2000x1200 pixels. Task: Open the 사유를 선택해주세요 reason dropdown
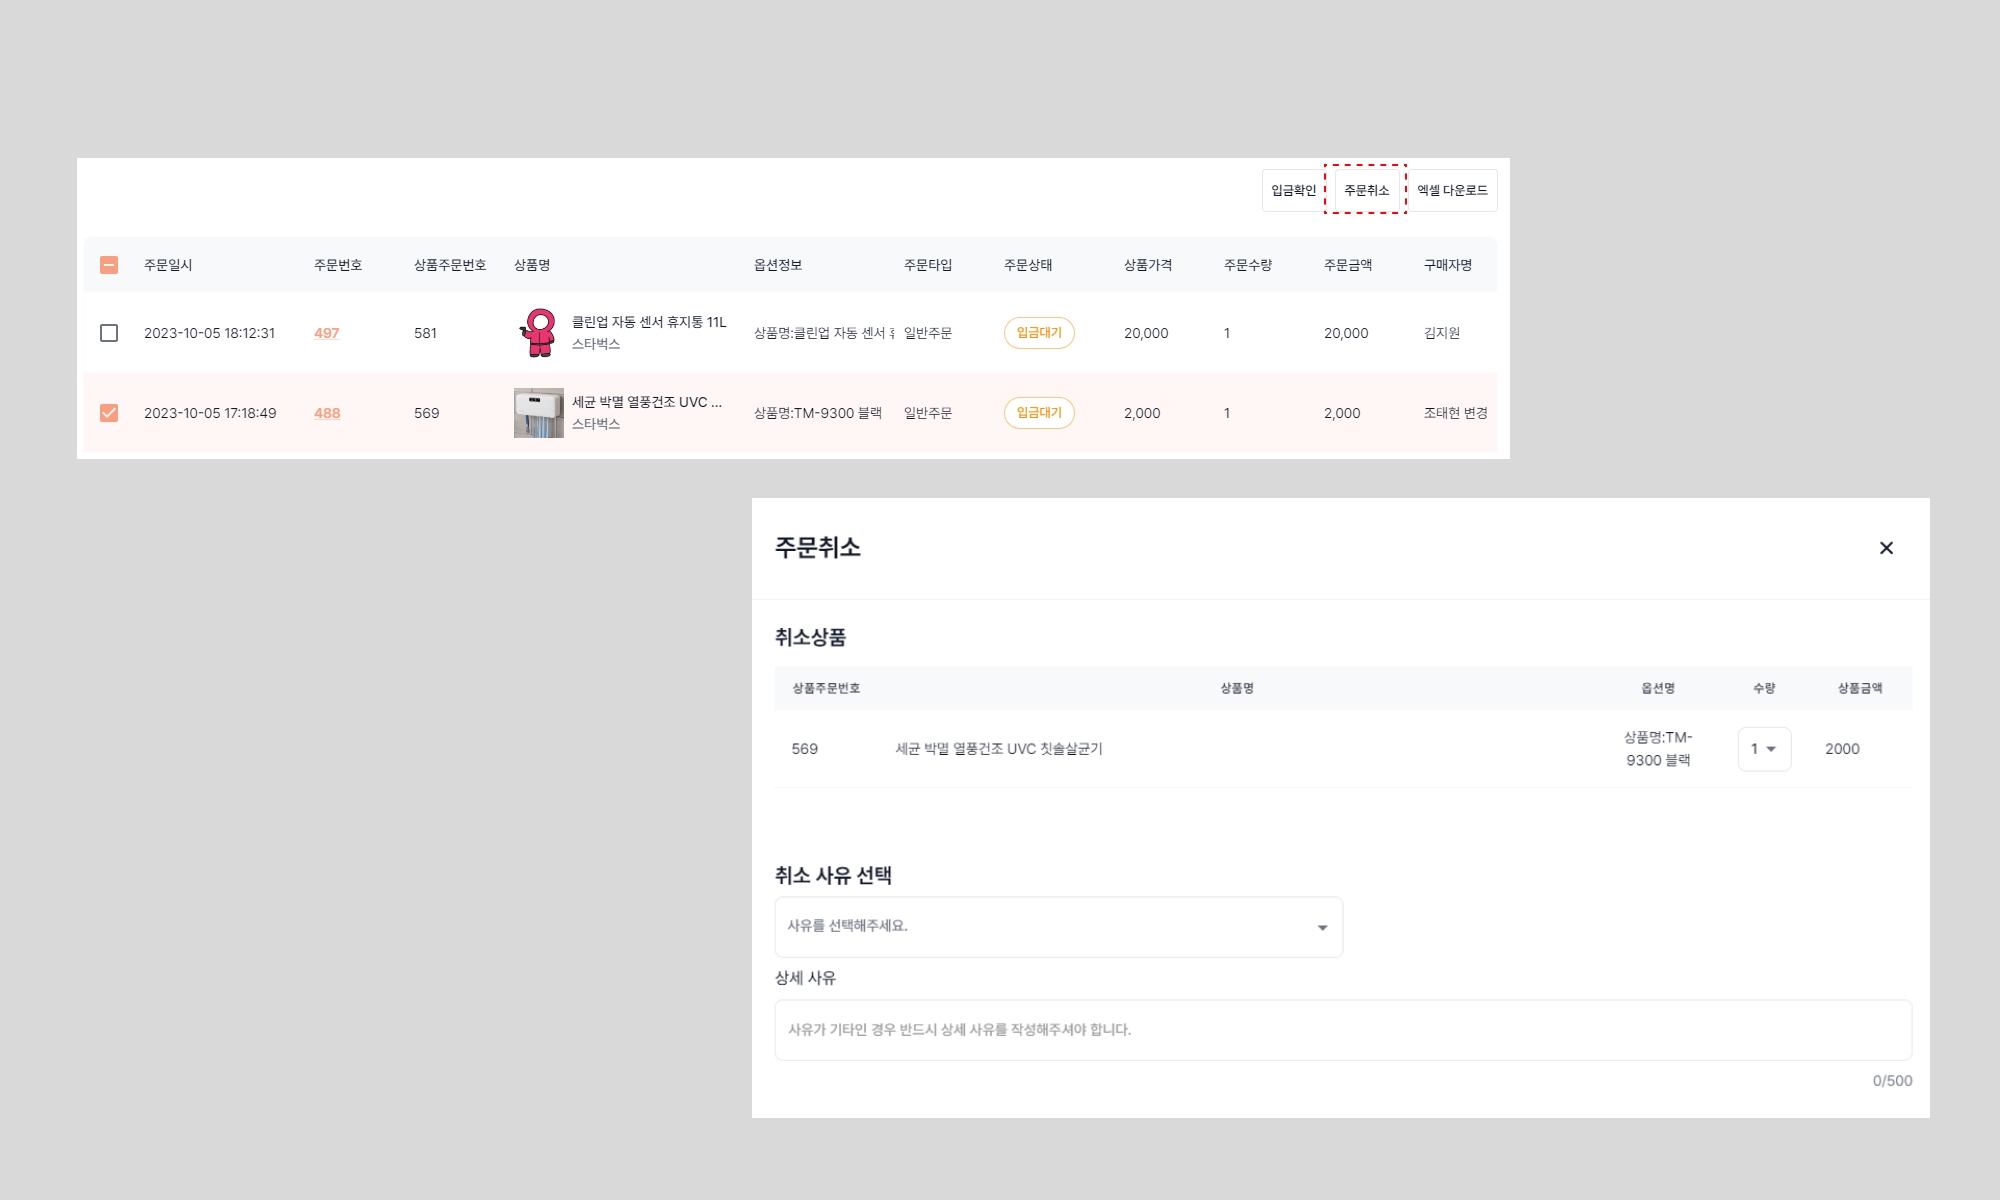1057,927
